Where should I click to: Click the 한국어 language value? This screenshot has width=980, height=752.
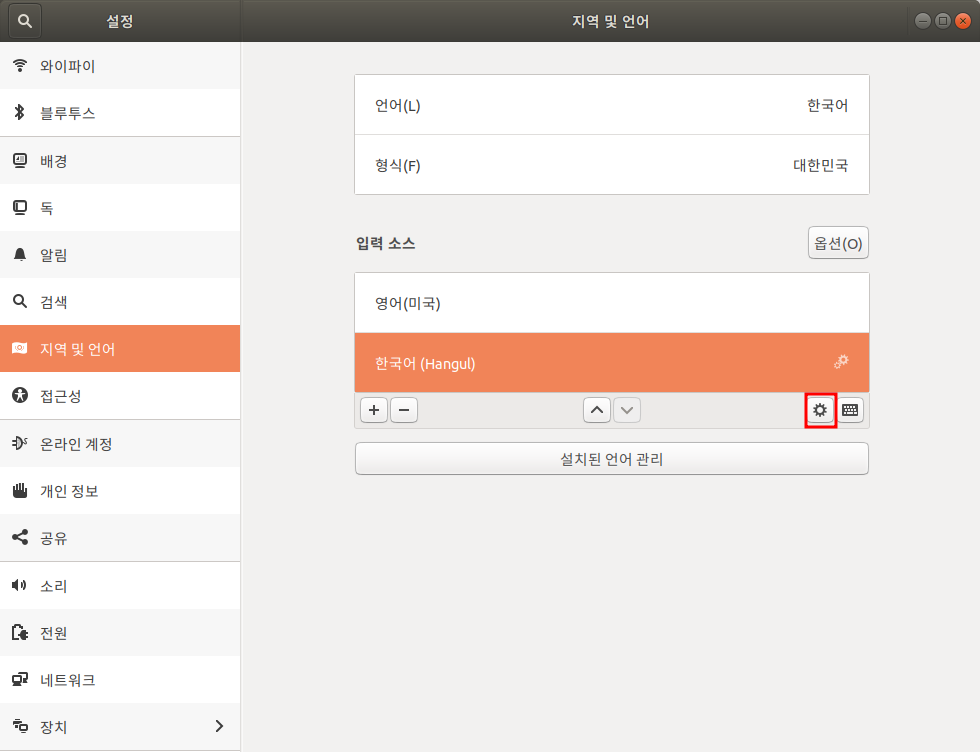[x=828, y=105]
